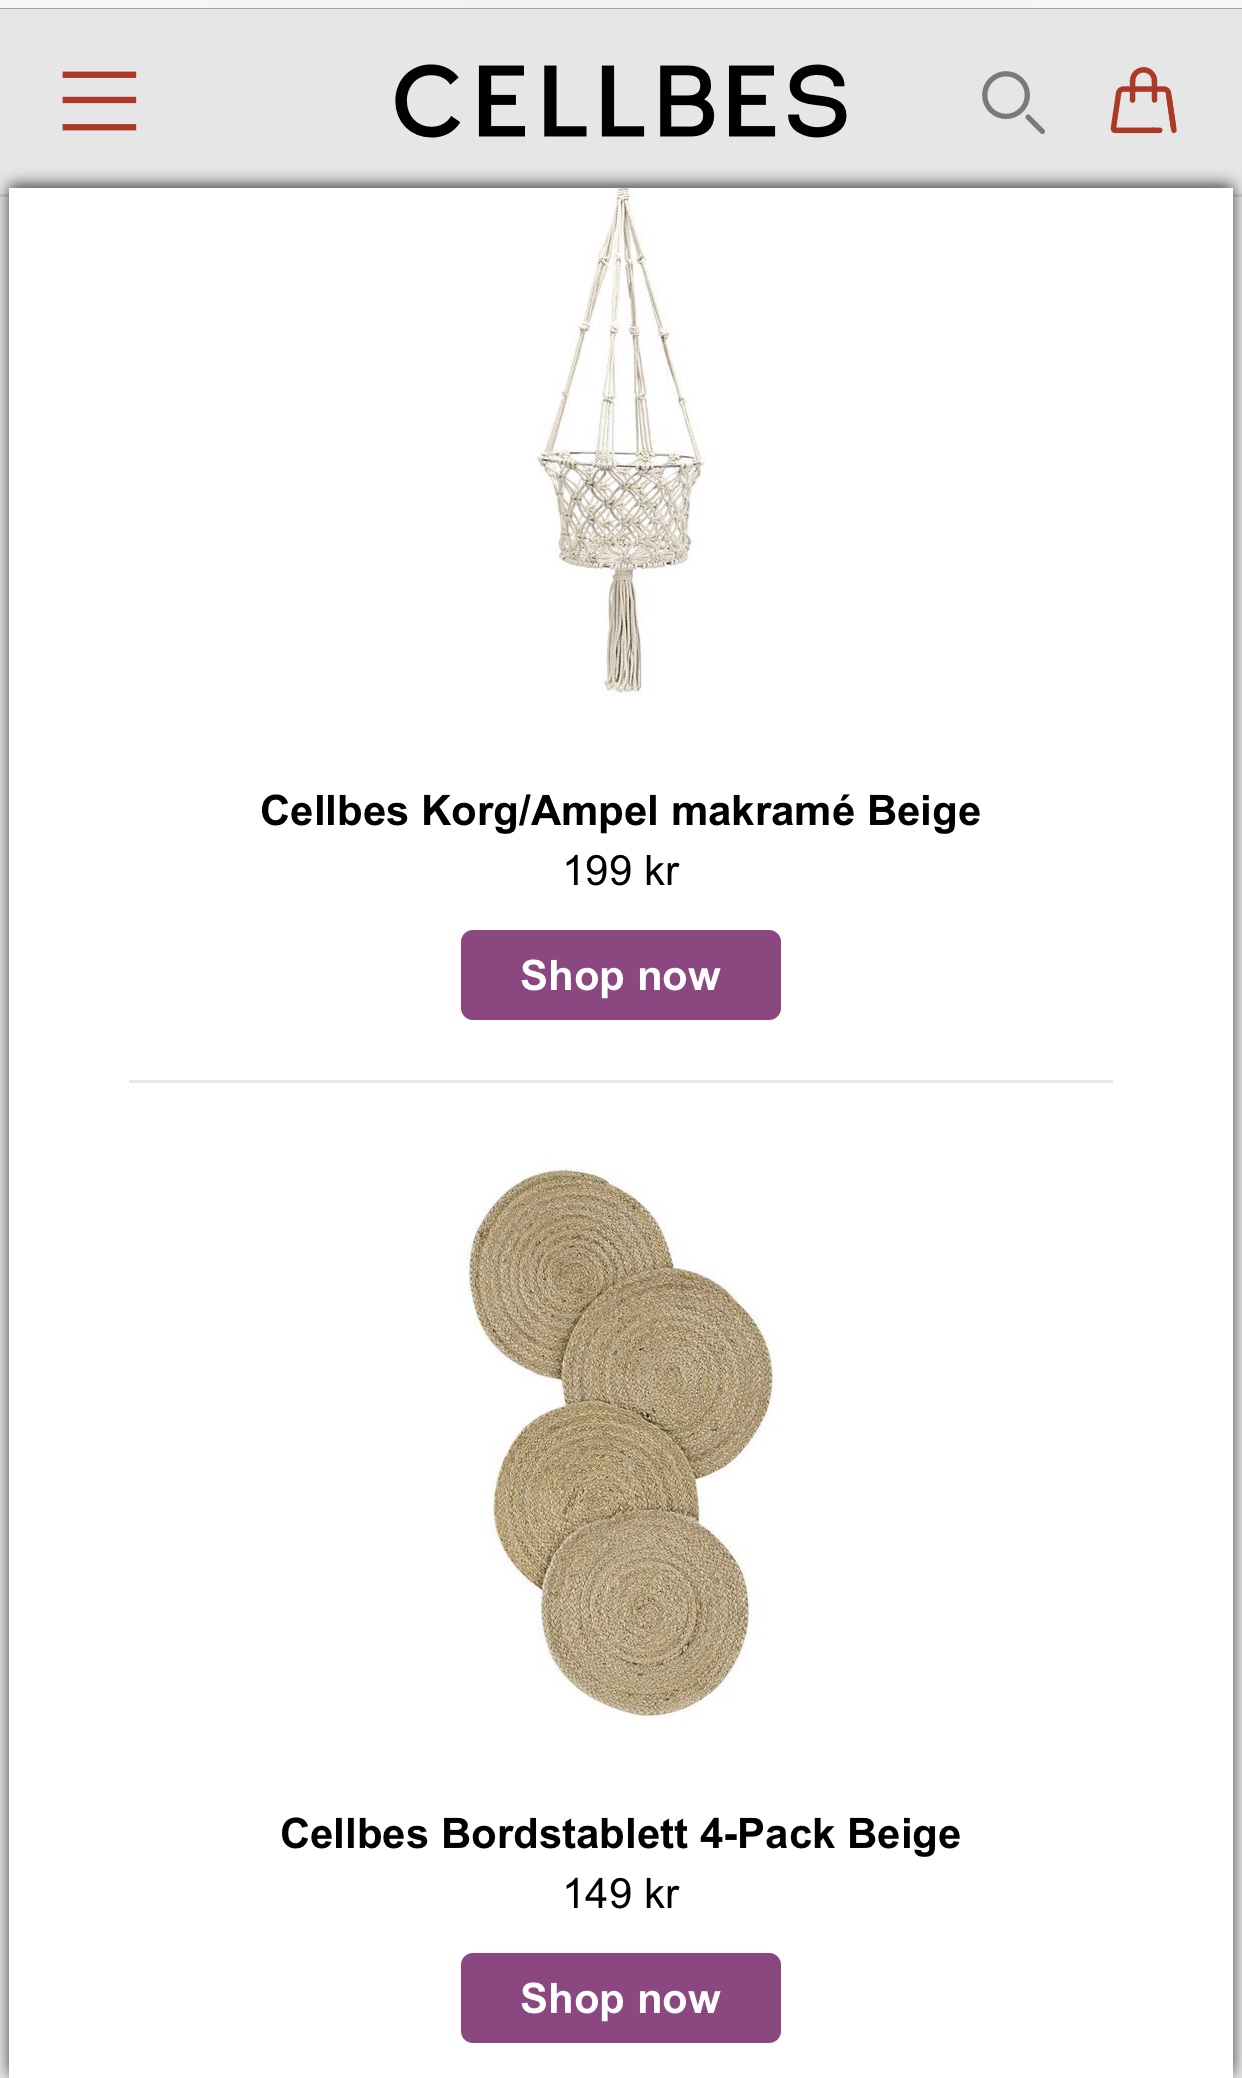1242x2078 pixels.
Task: Open Cellbes Korg/Ampel makramé Beige title
Action: 620,811
